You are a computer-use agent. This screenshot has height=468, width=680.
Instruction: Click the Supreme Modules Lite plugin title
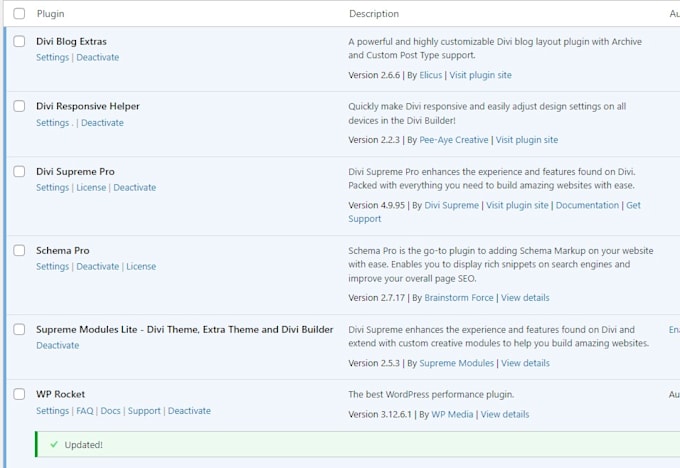(185, 329)
